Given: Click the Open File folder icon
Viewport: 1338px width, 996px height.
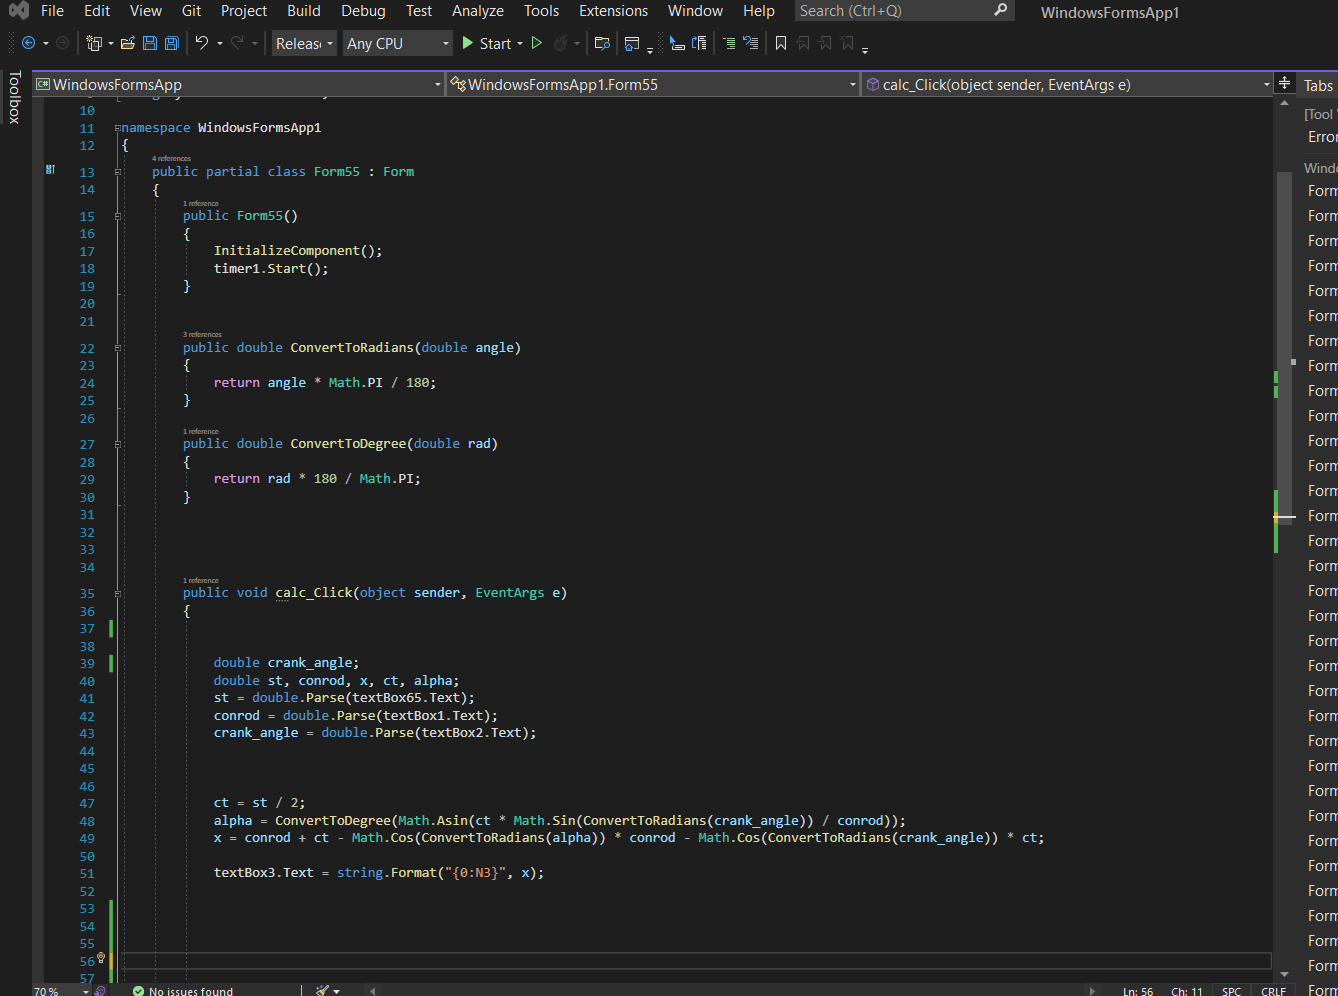Looking at the screenshot, I should coord(127,43).
